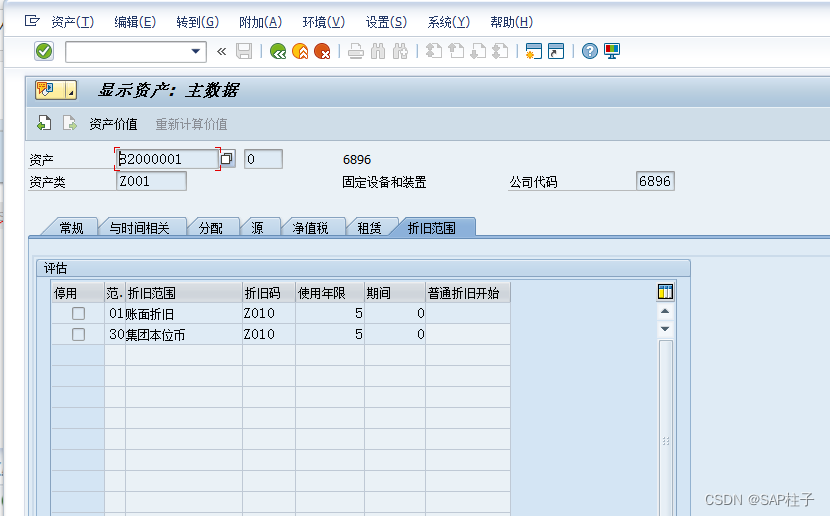
Task: Click the 重新计算价值 button
Action: pyautogui.click(x=191, y=124)
